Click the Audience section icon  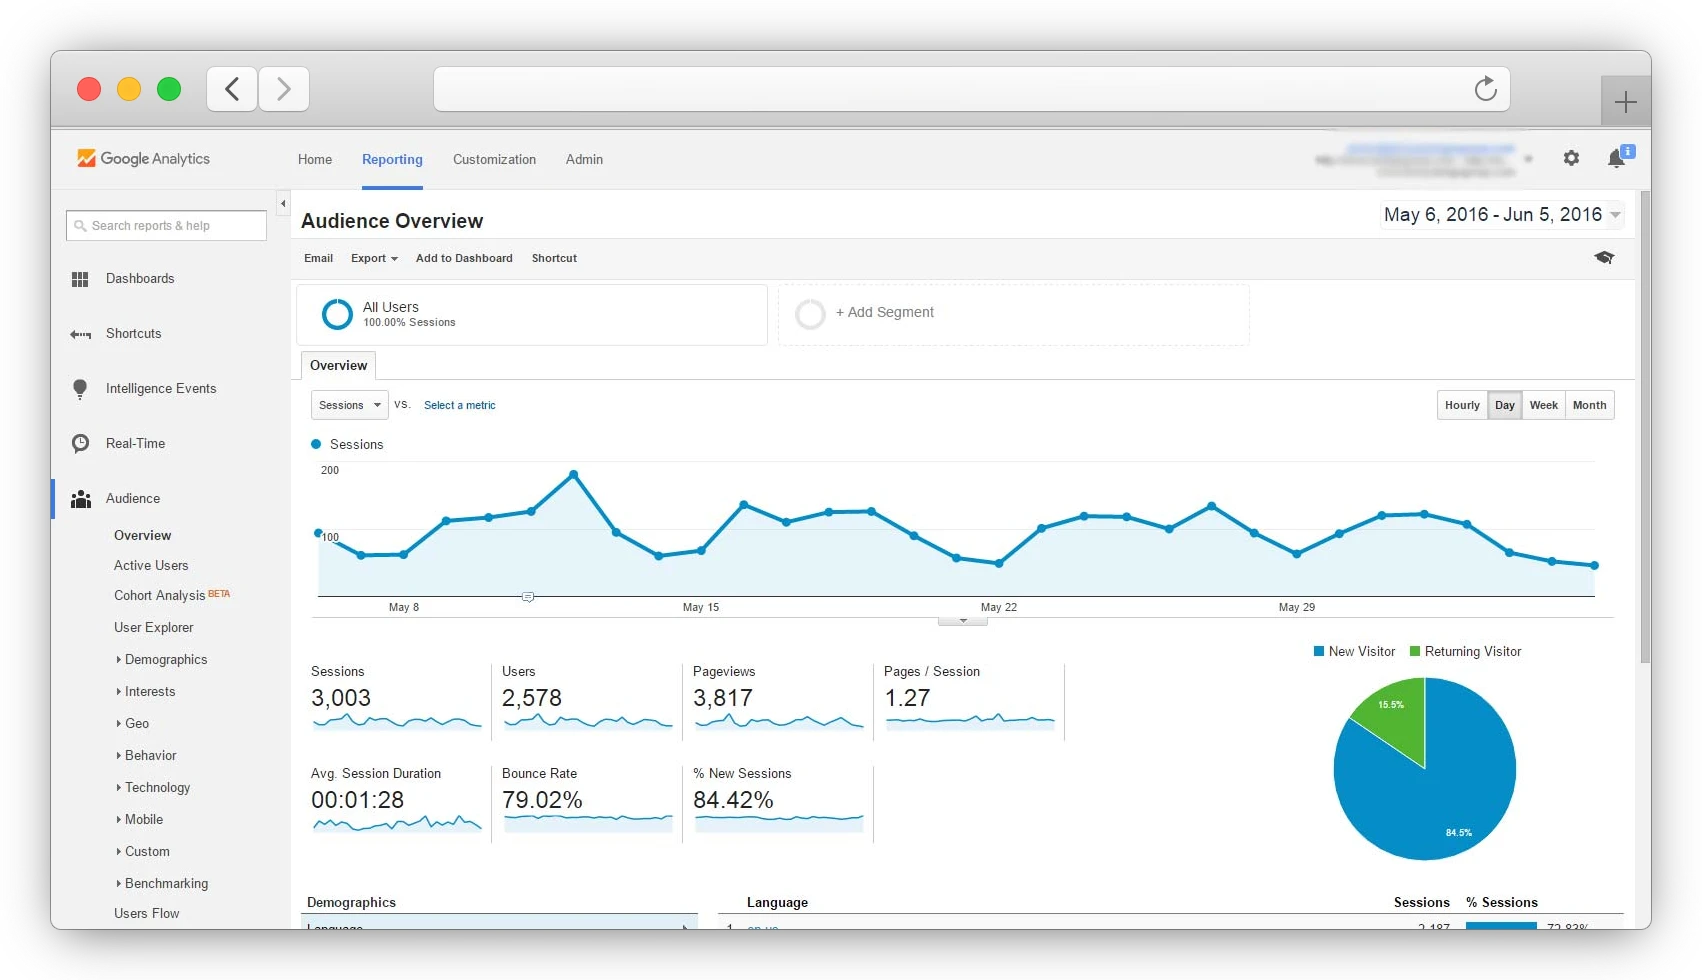(x=80, y=498)
